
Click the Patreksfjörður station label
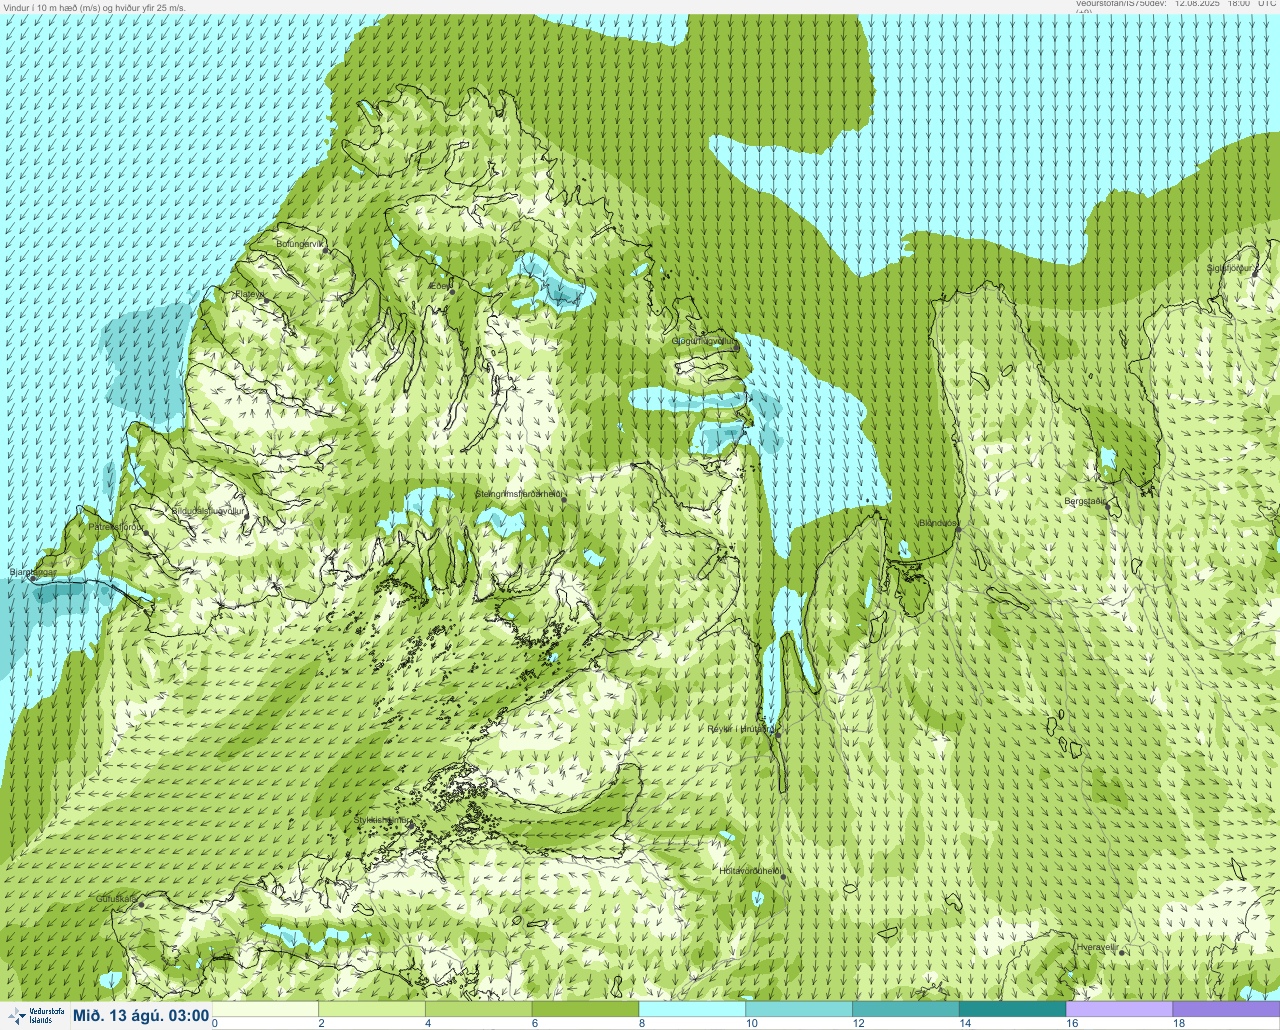click(x=116, y=525)
